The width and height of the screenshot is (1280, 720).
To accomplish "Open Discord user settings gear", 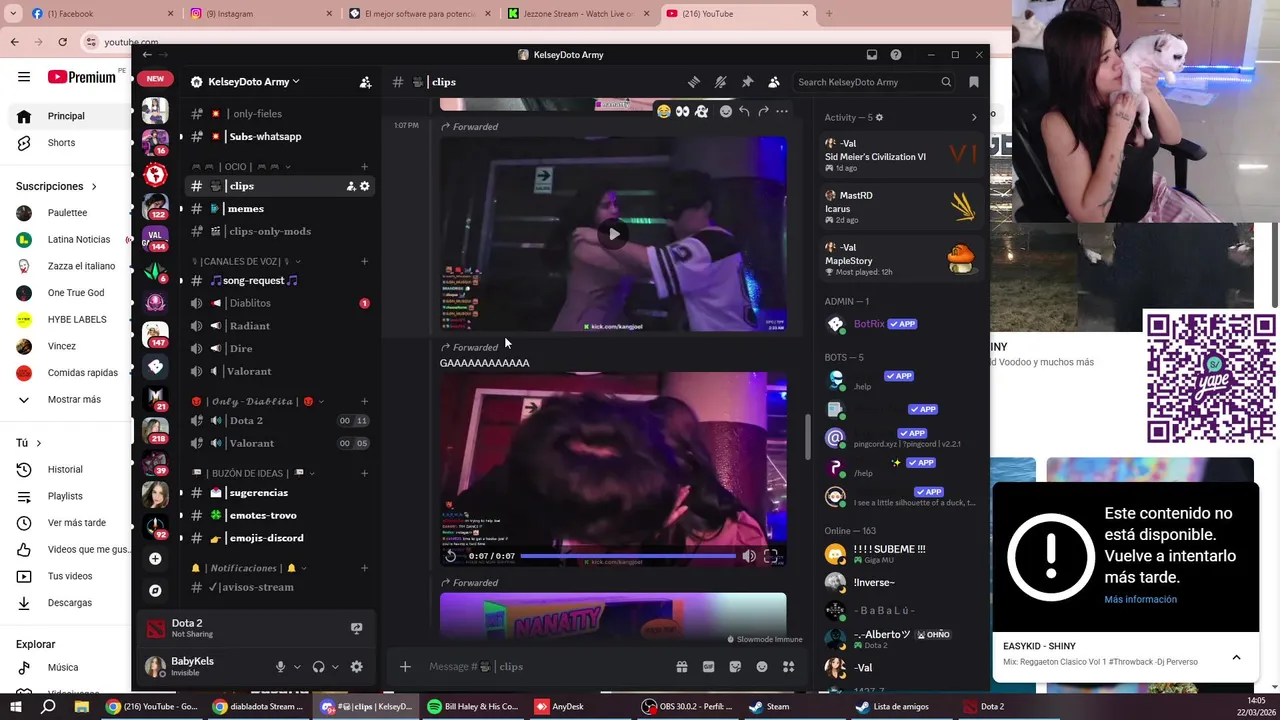I will 356,667.
